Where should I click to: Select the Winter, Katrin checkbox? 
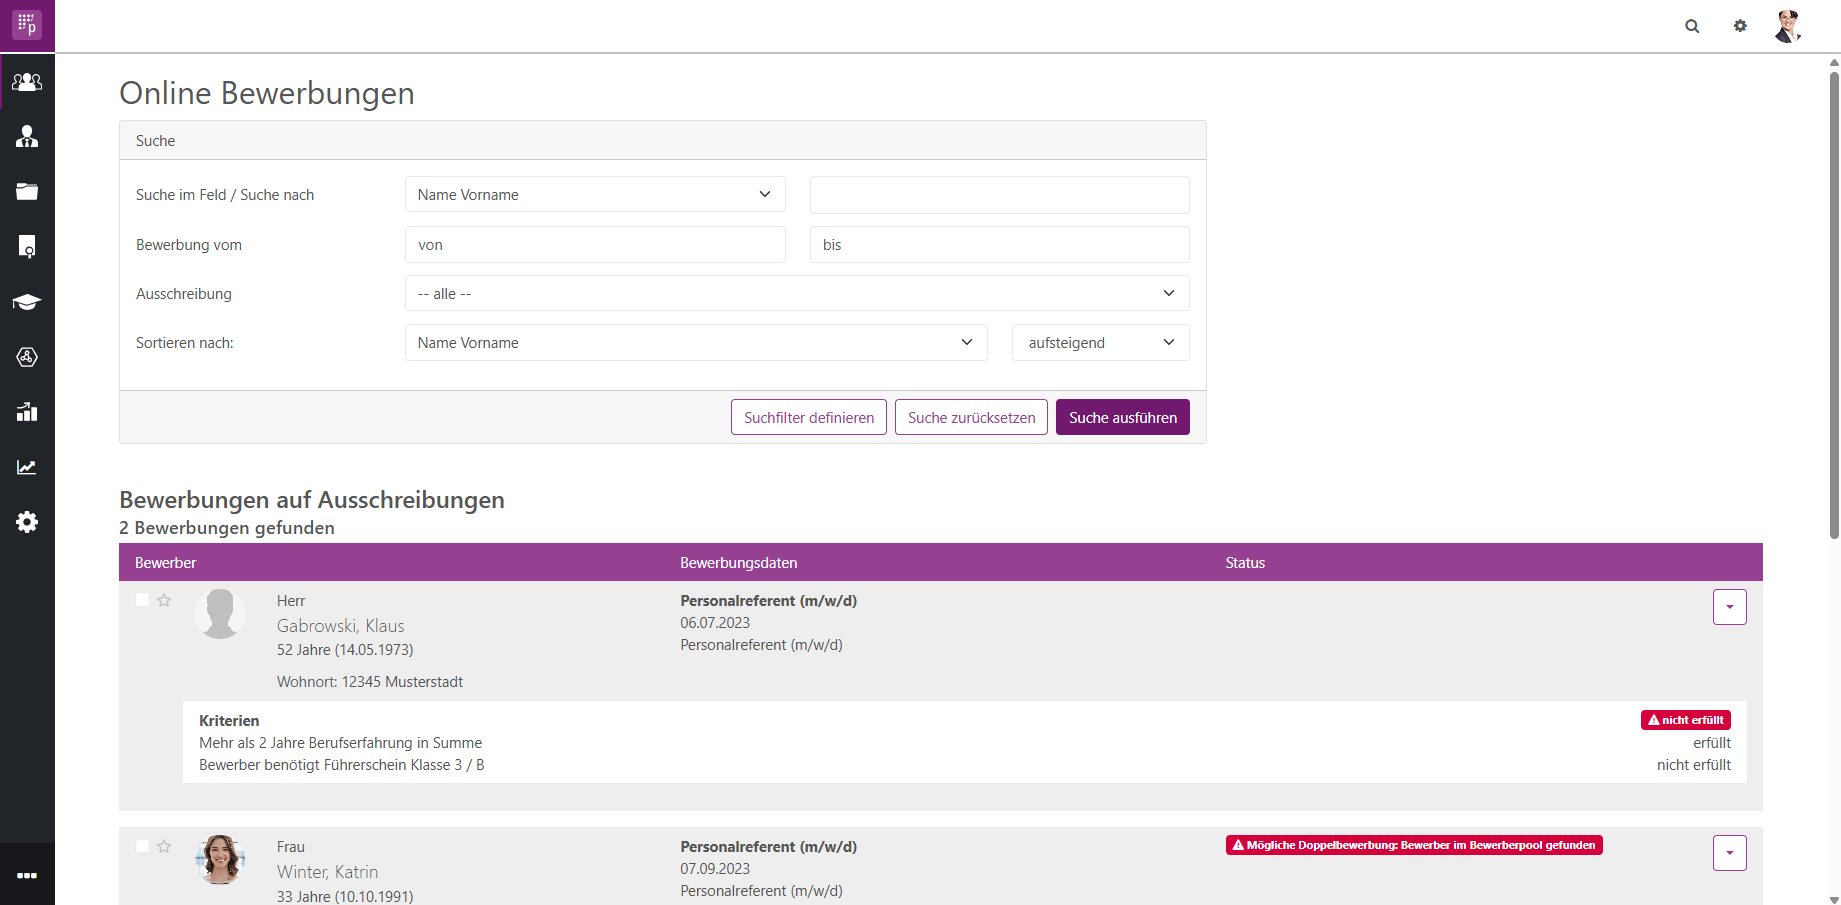(x=142, y=846)
